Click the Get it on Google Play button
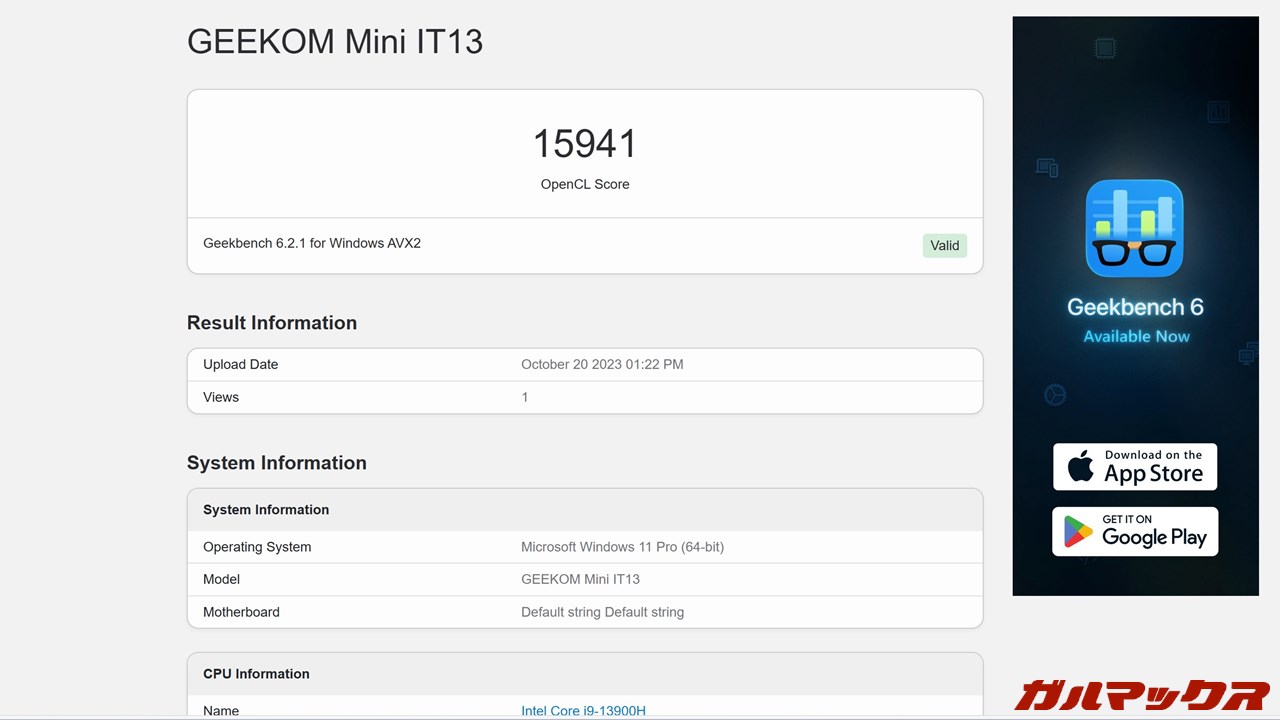 click(1135, 531)
